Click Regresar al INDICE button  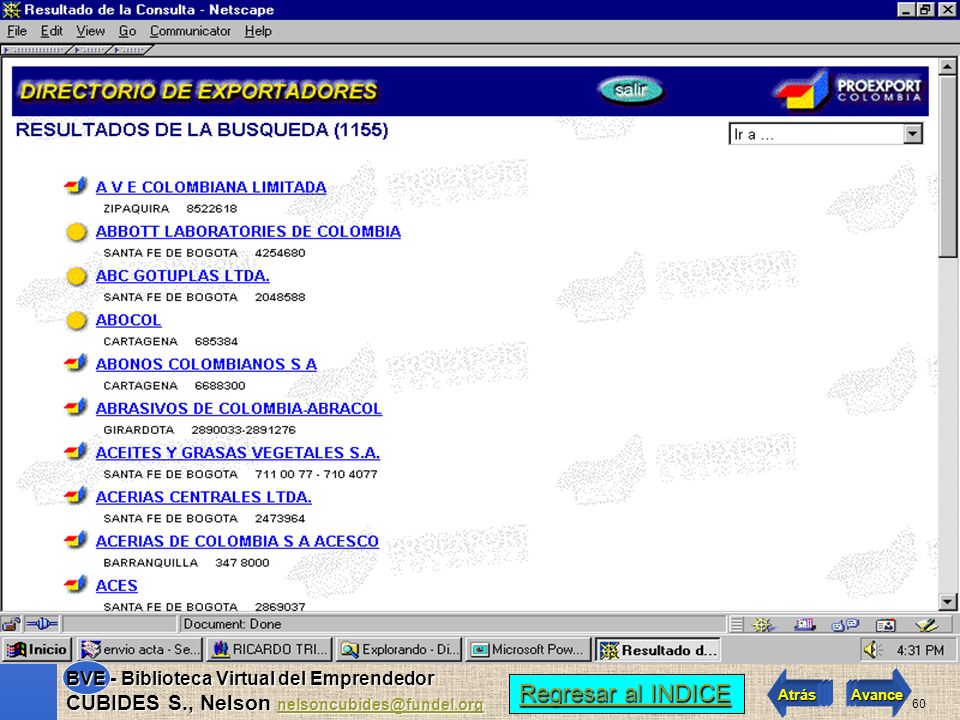[626, 694]
